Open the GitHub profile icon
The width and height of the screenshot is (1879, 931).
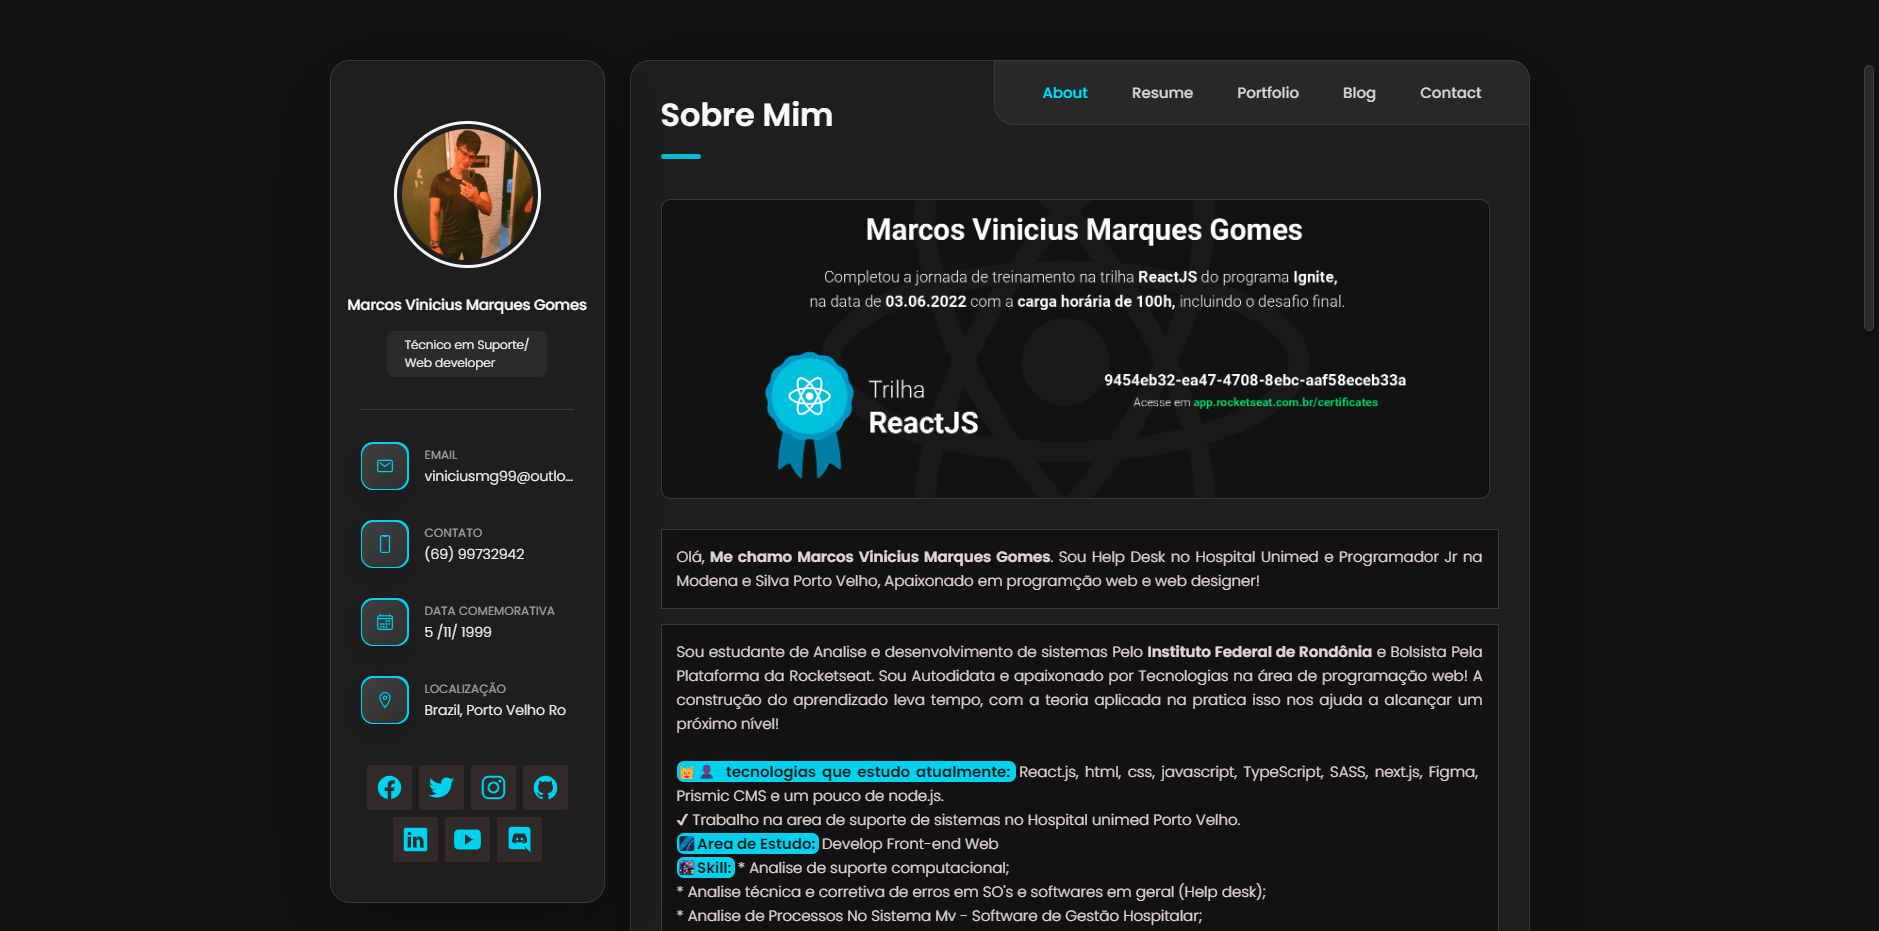(545, 787)
